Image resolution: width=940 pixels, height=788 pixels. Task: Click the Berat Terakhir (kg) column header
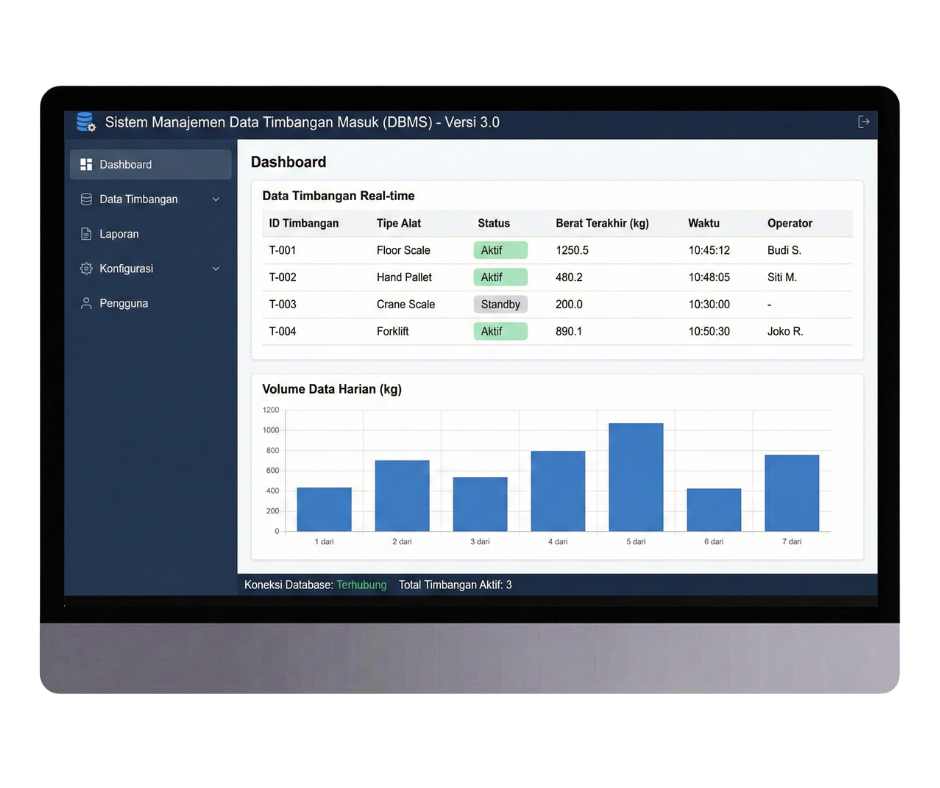pos(602,223)
